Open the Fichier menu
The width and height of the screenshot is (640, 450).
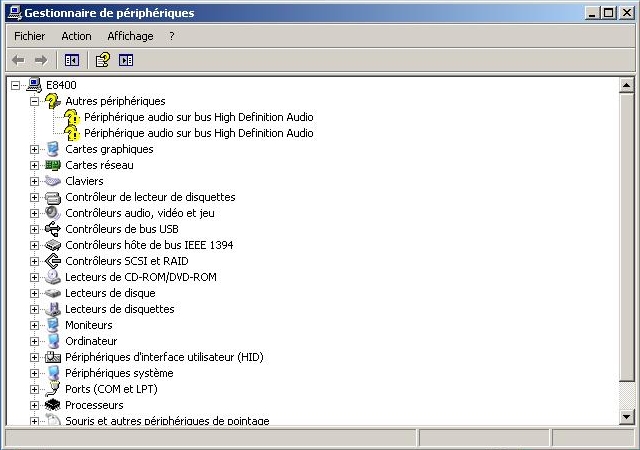point(29,36)
